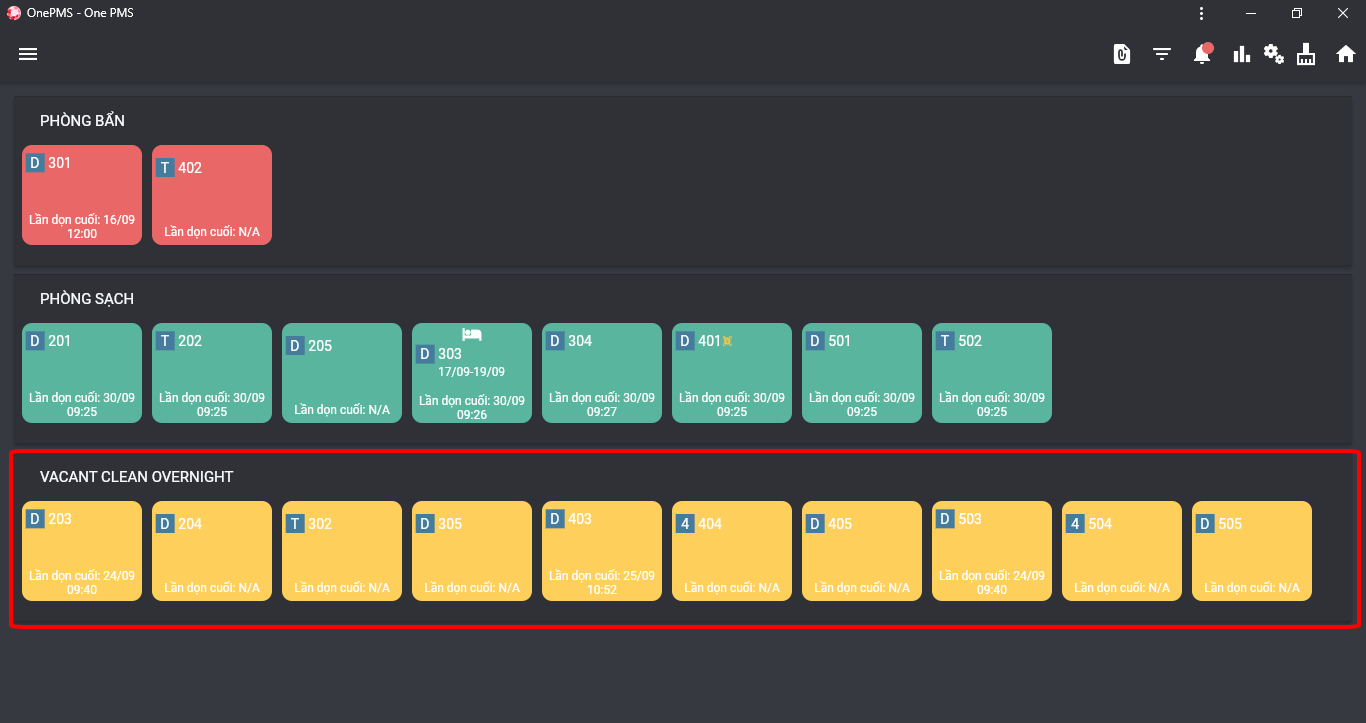Select vacant room 505 card
The width and height of the screenshot is (1366, 723).
(x=1252, y=551)
